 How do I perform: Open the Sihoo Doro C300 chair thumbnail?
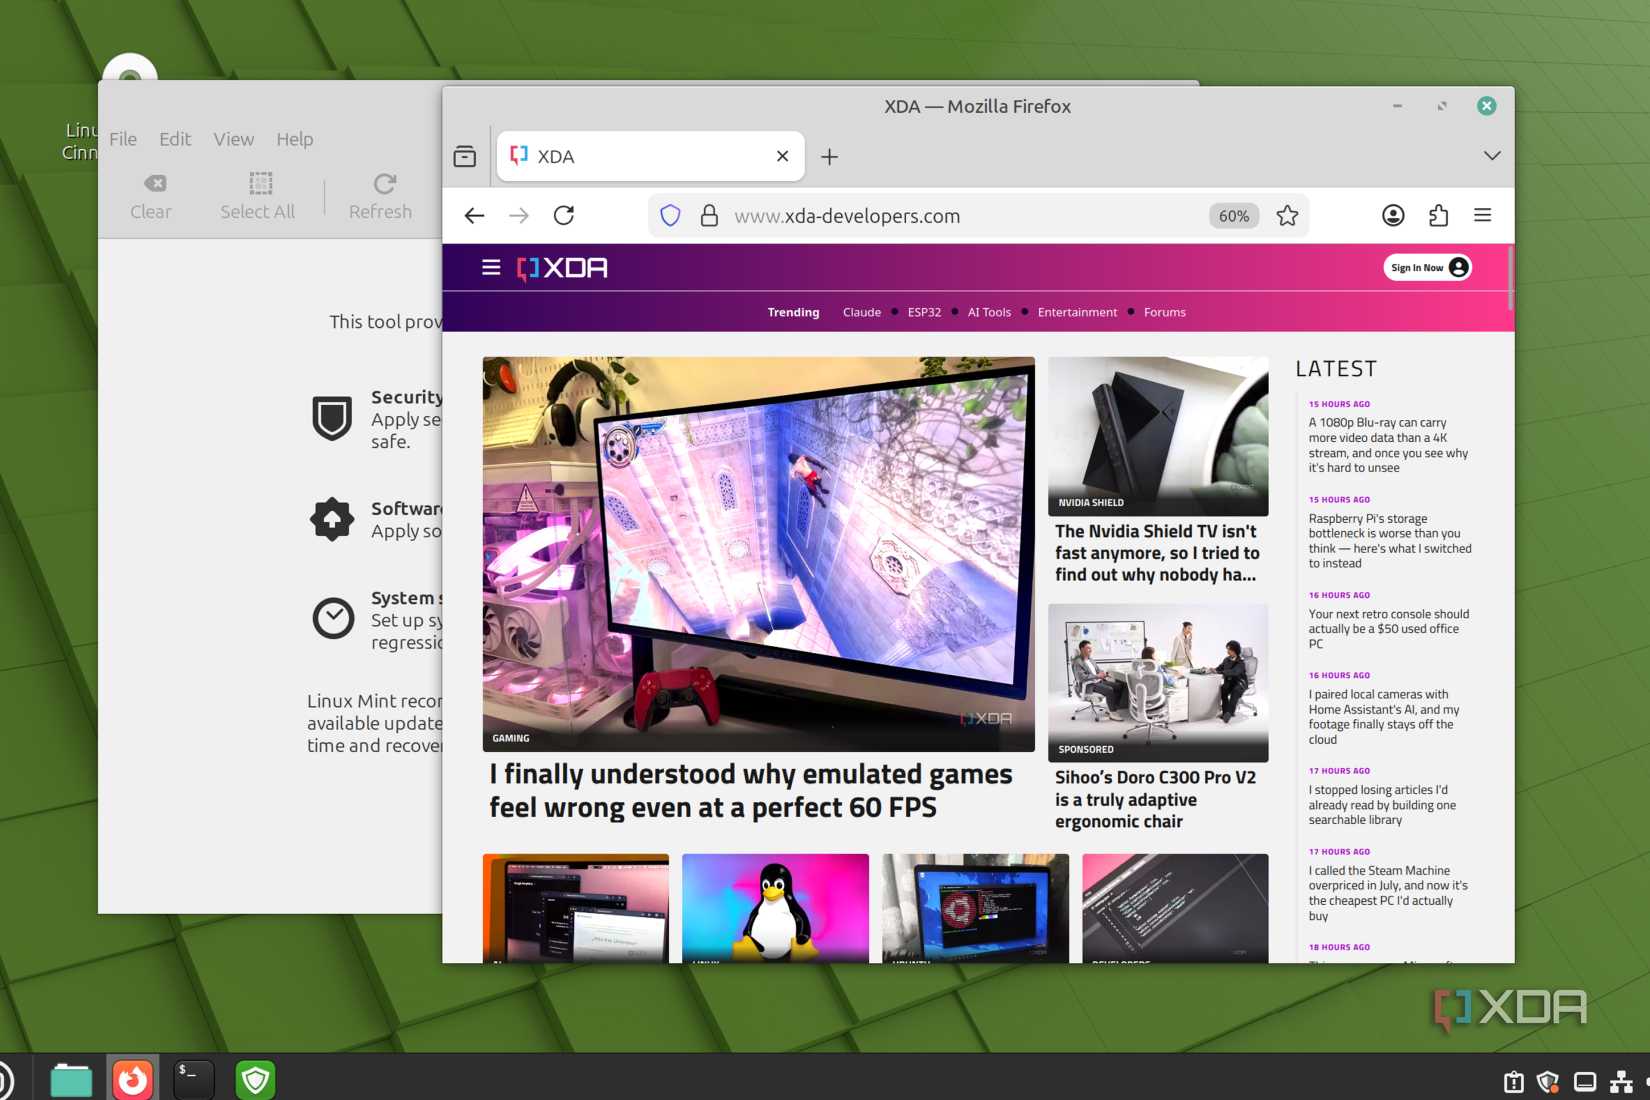click(x=1158, y=682)
